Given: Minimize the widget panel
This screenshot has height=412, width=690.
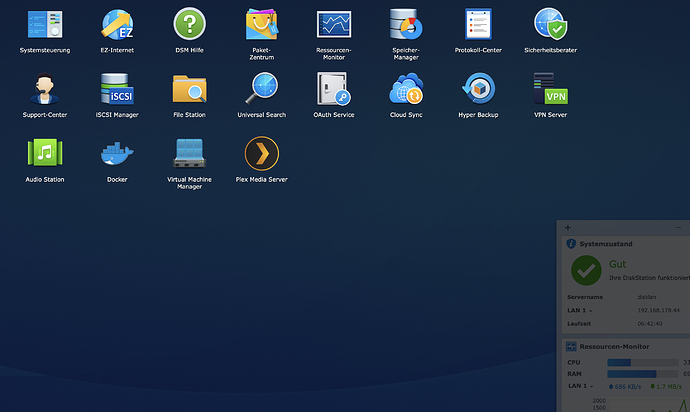Looking at the screenshot, I should click(x=678, y=228).
